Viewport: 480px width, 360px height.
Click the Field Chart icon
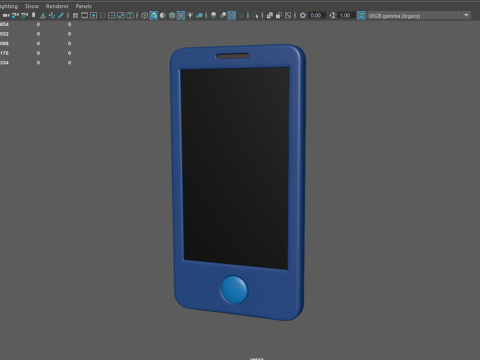[x=112, y=15]
